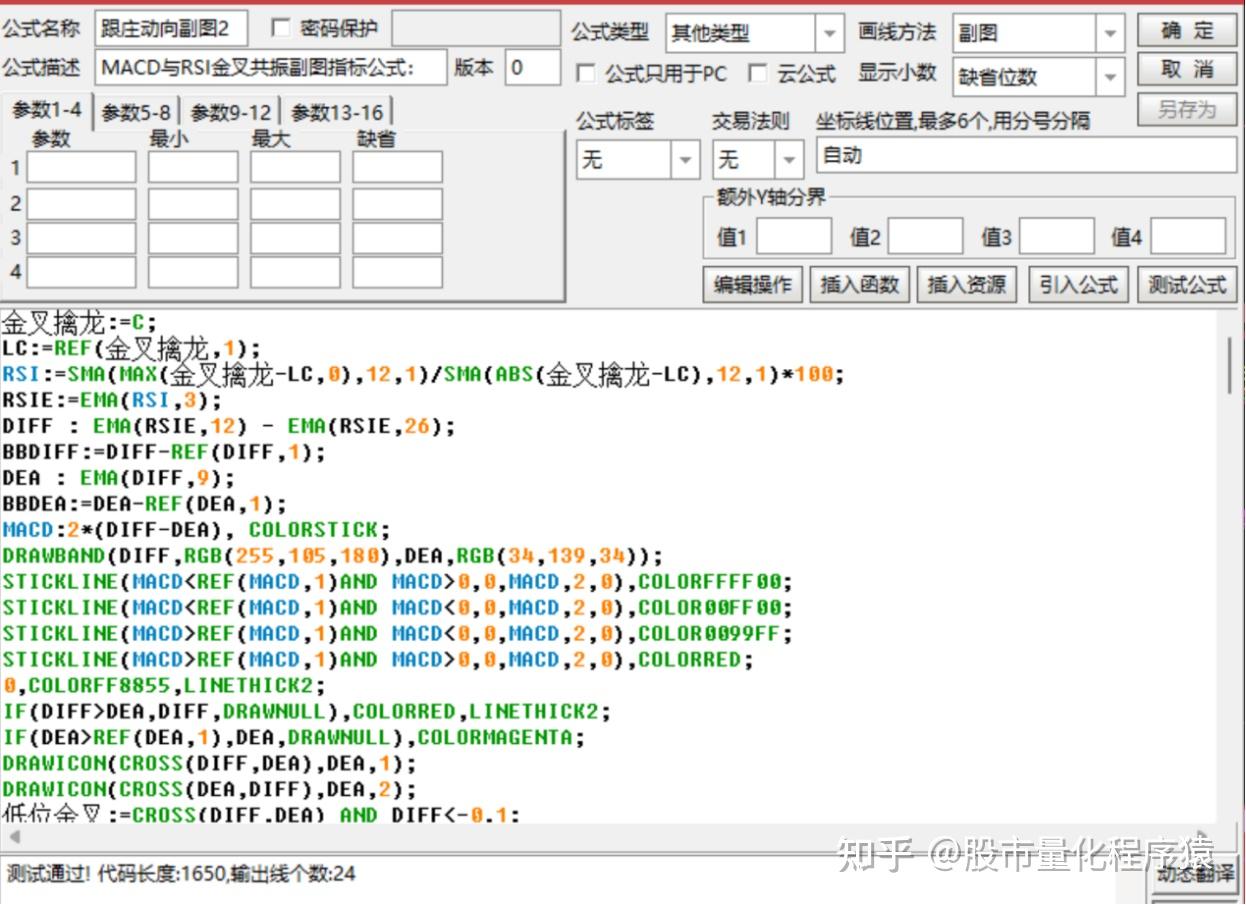Click the 动态翻译 button

pos(1194,873)
